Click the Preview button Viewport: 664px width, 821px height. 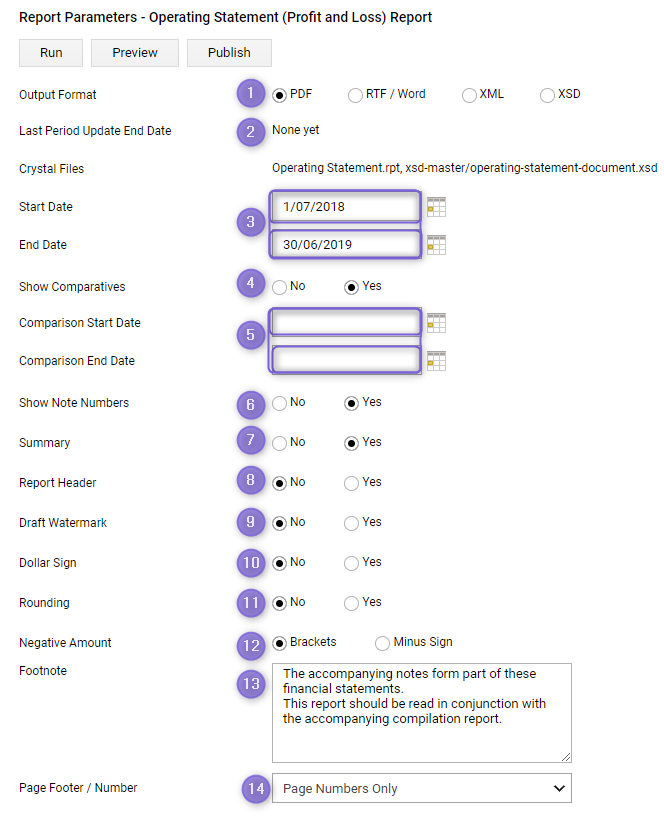pyautogui.click(x=135, y=53)
